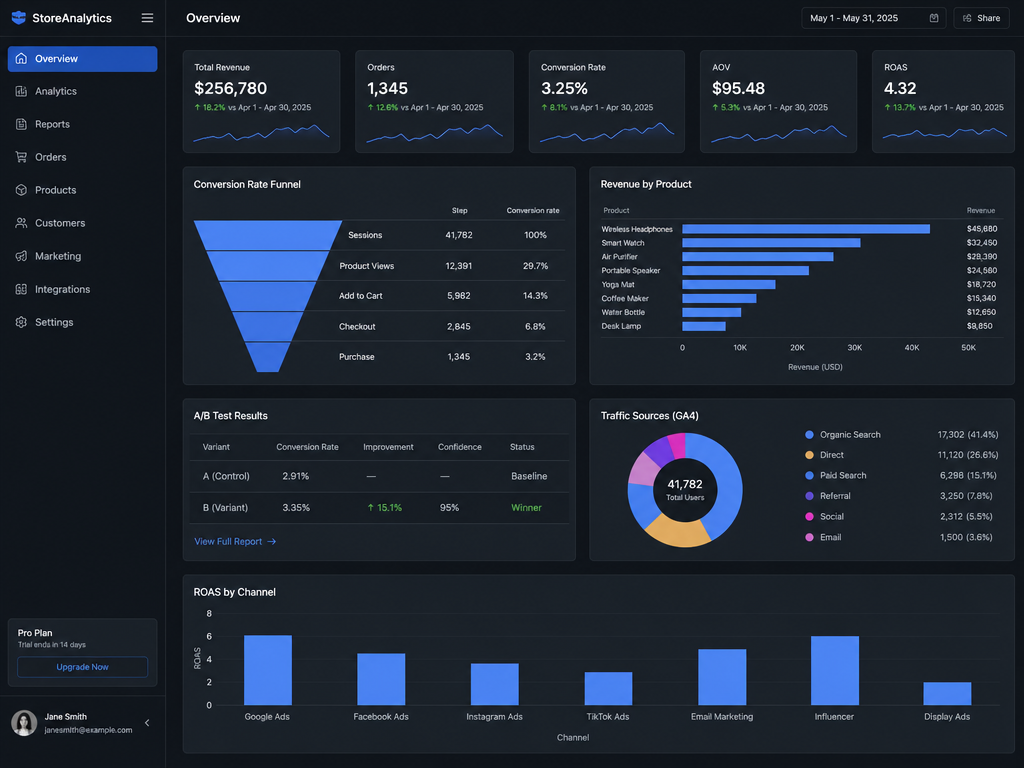Image resolution: width=1024 pixels, height=768 pixels.
Task: Click the Customers people icon
Action: coord(22,223)
